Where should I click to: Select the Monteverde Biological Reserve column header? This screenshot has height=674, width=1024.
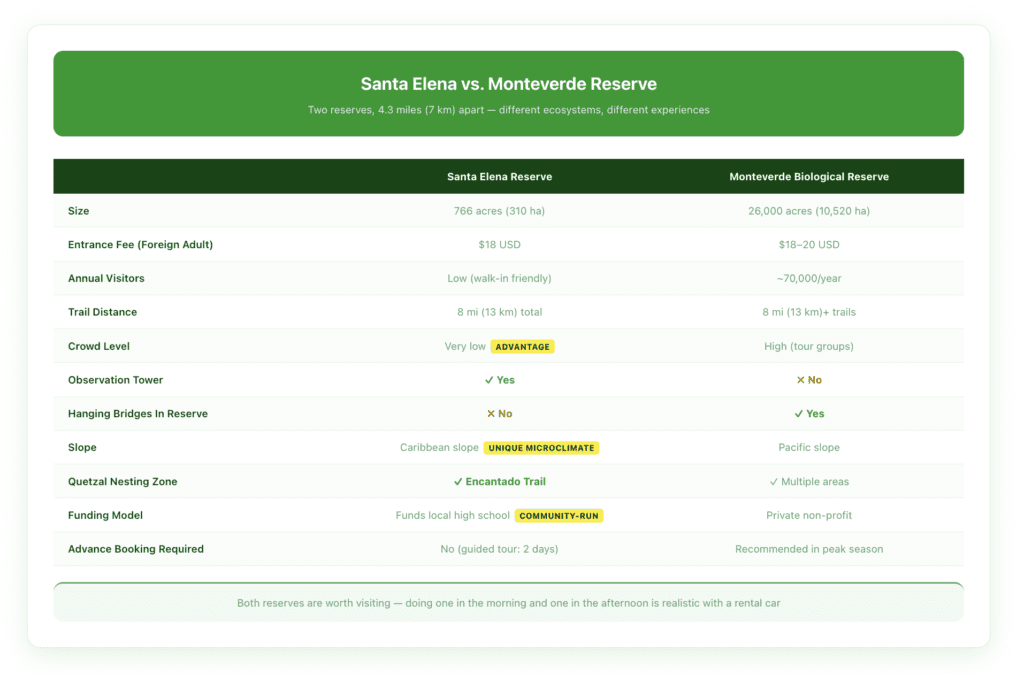[808, 177]
